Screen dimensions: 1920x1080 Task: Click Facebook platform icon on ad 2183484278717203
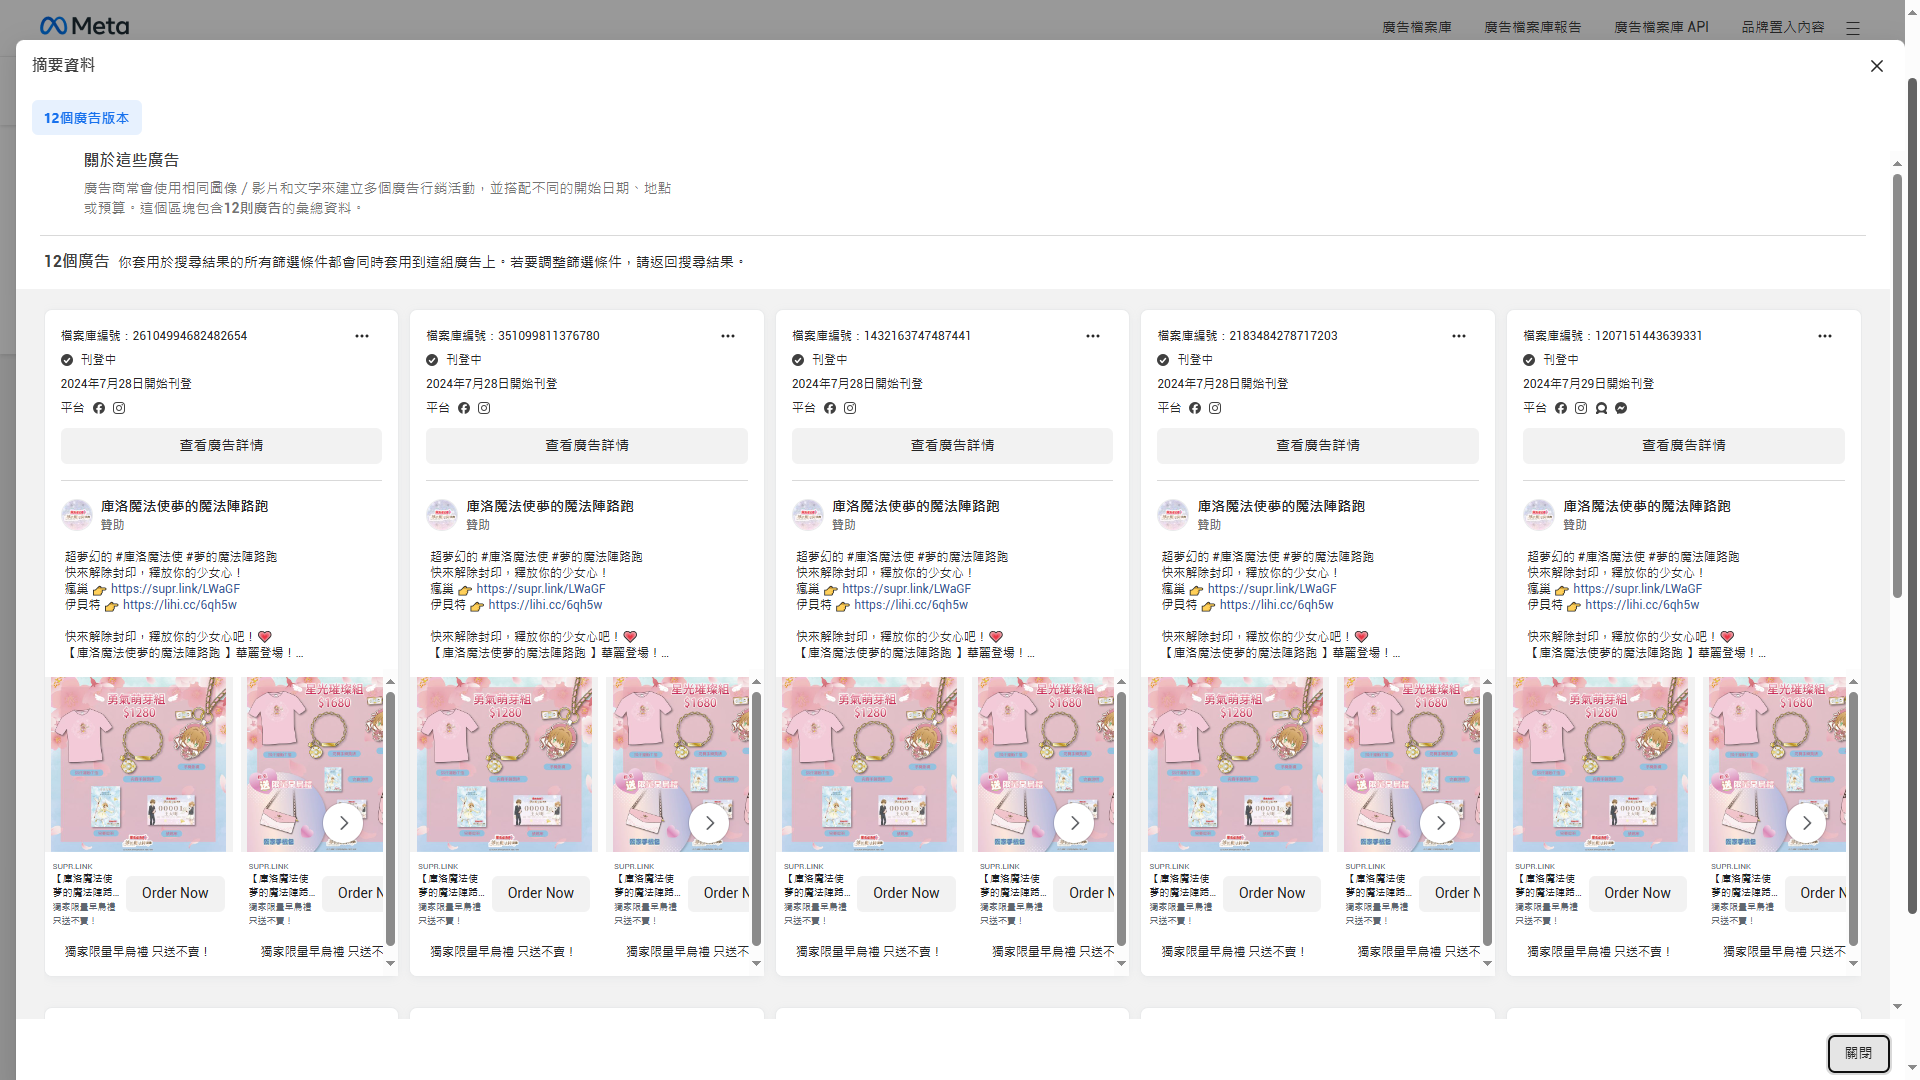click(1195, 408)
